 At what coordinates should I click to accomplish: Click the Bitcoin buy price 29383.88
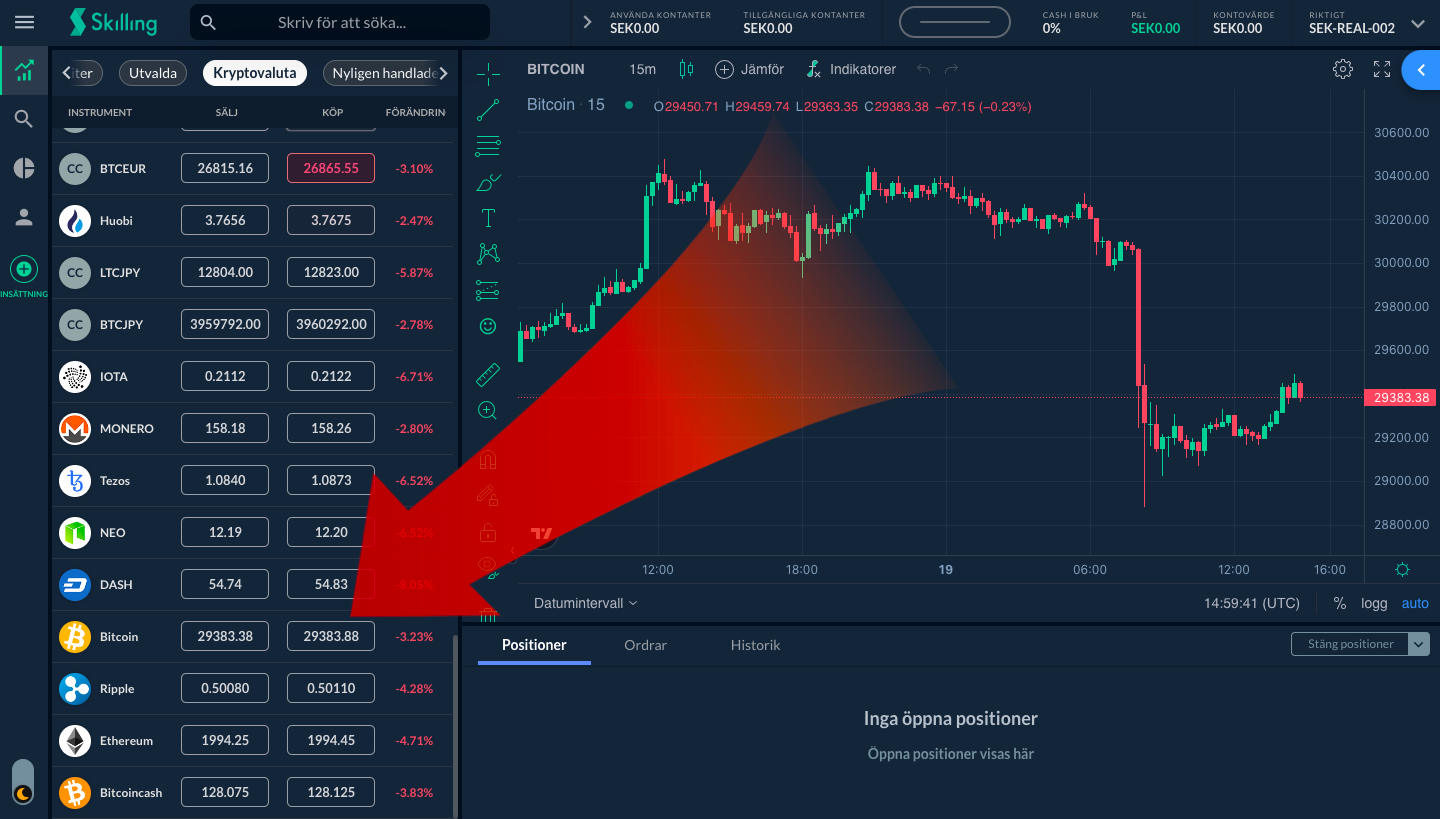[x=331, y=636]
